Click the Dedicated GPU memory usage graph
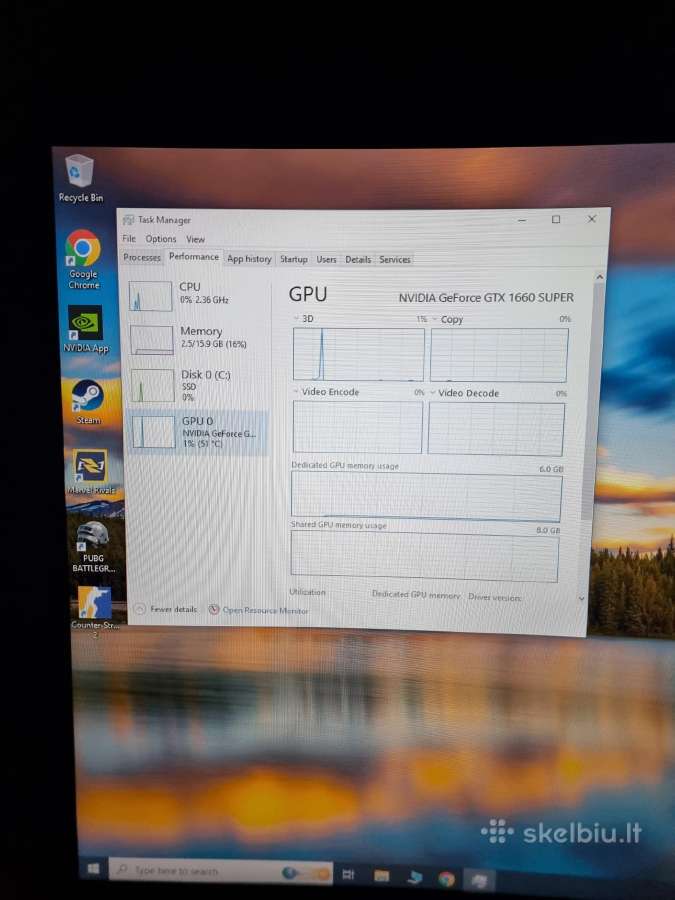 pos(426,497)
